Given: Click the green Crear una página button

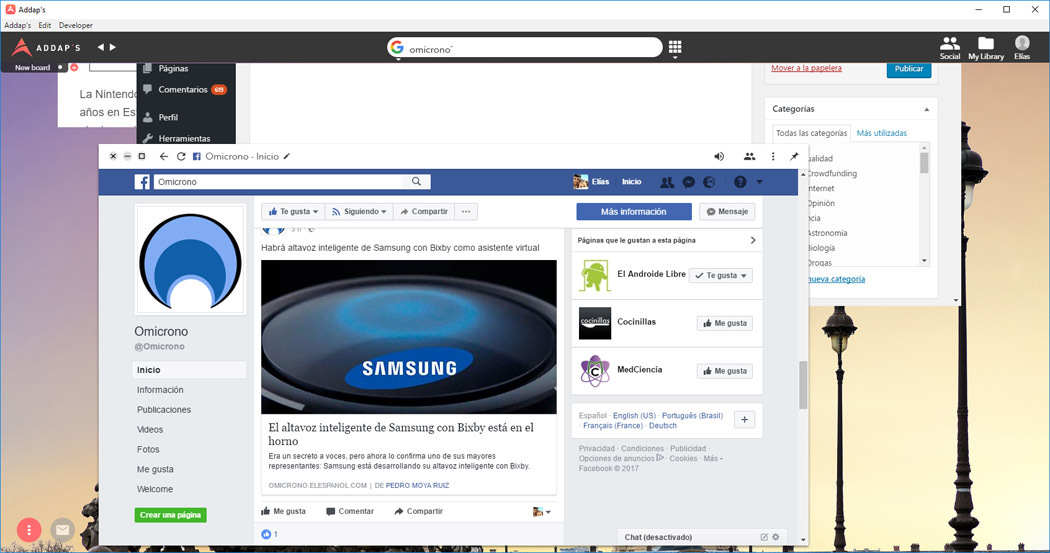Looking at the screenshot, I should coord(171,515).
